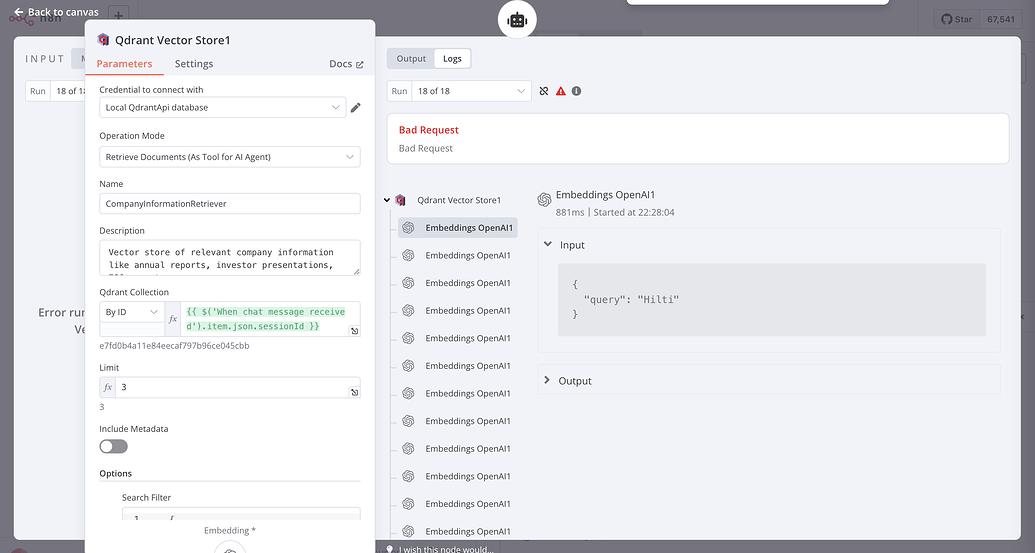Screen dimensions: 1035x553
Task: Switch output view to Logs
Action: 452,59
